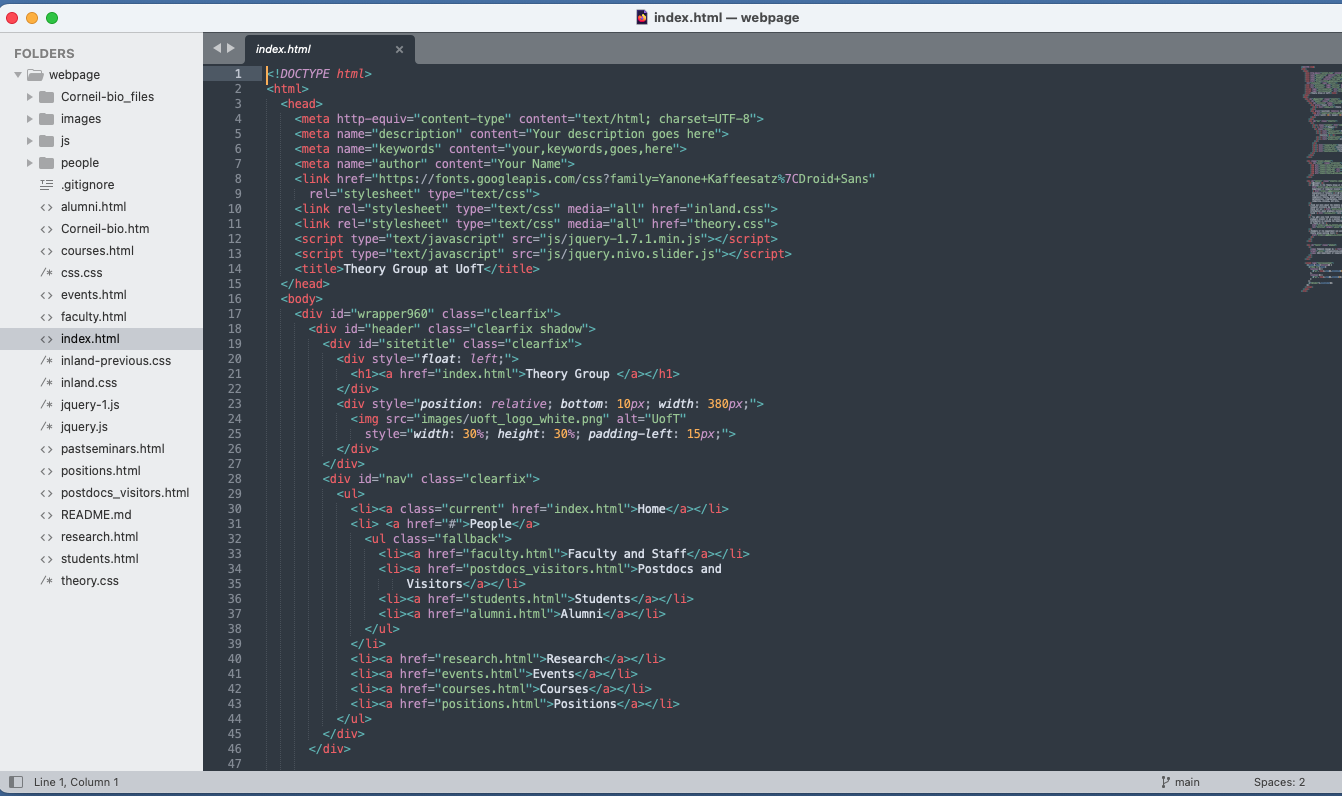
Task: Open faculty.html in the sidebar
Action: [94, 317]
